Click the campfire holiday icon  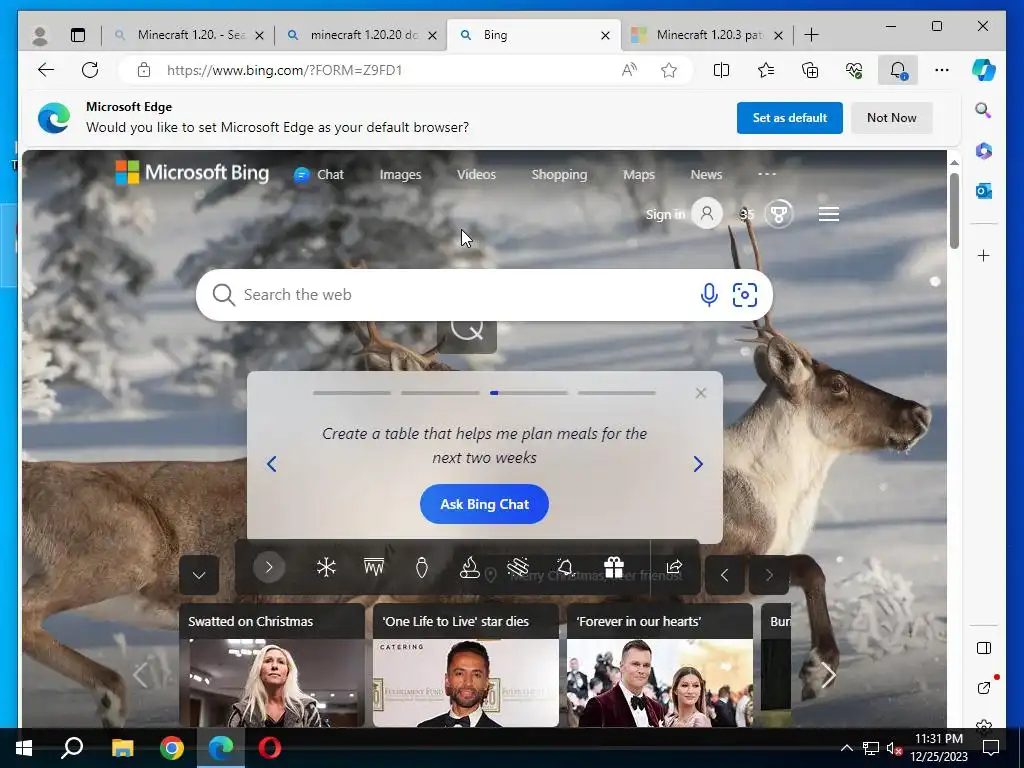[x=470, y=567]
